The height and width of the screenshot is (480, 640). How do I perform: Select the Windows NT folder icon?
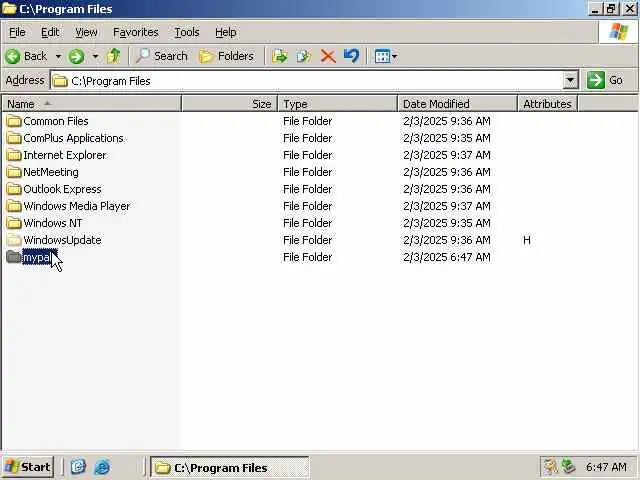14,223
